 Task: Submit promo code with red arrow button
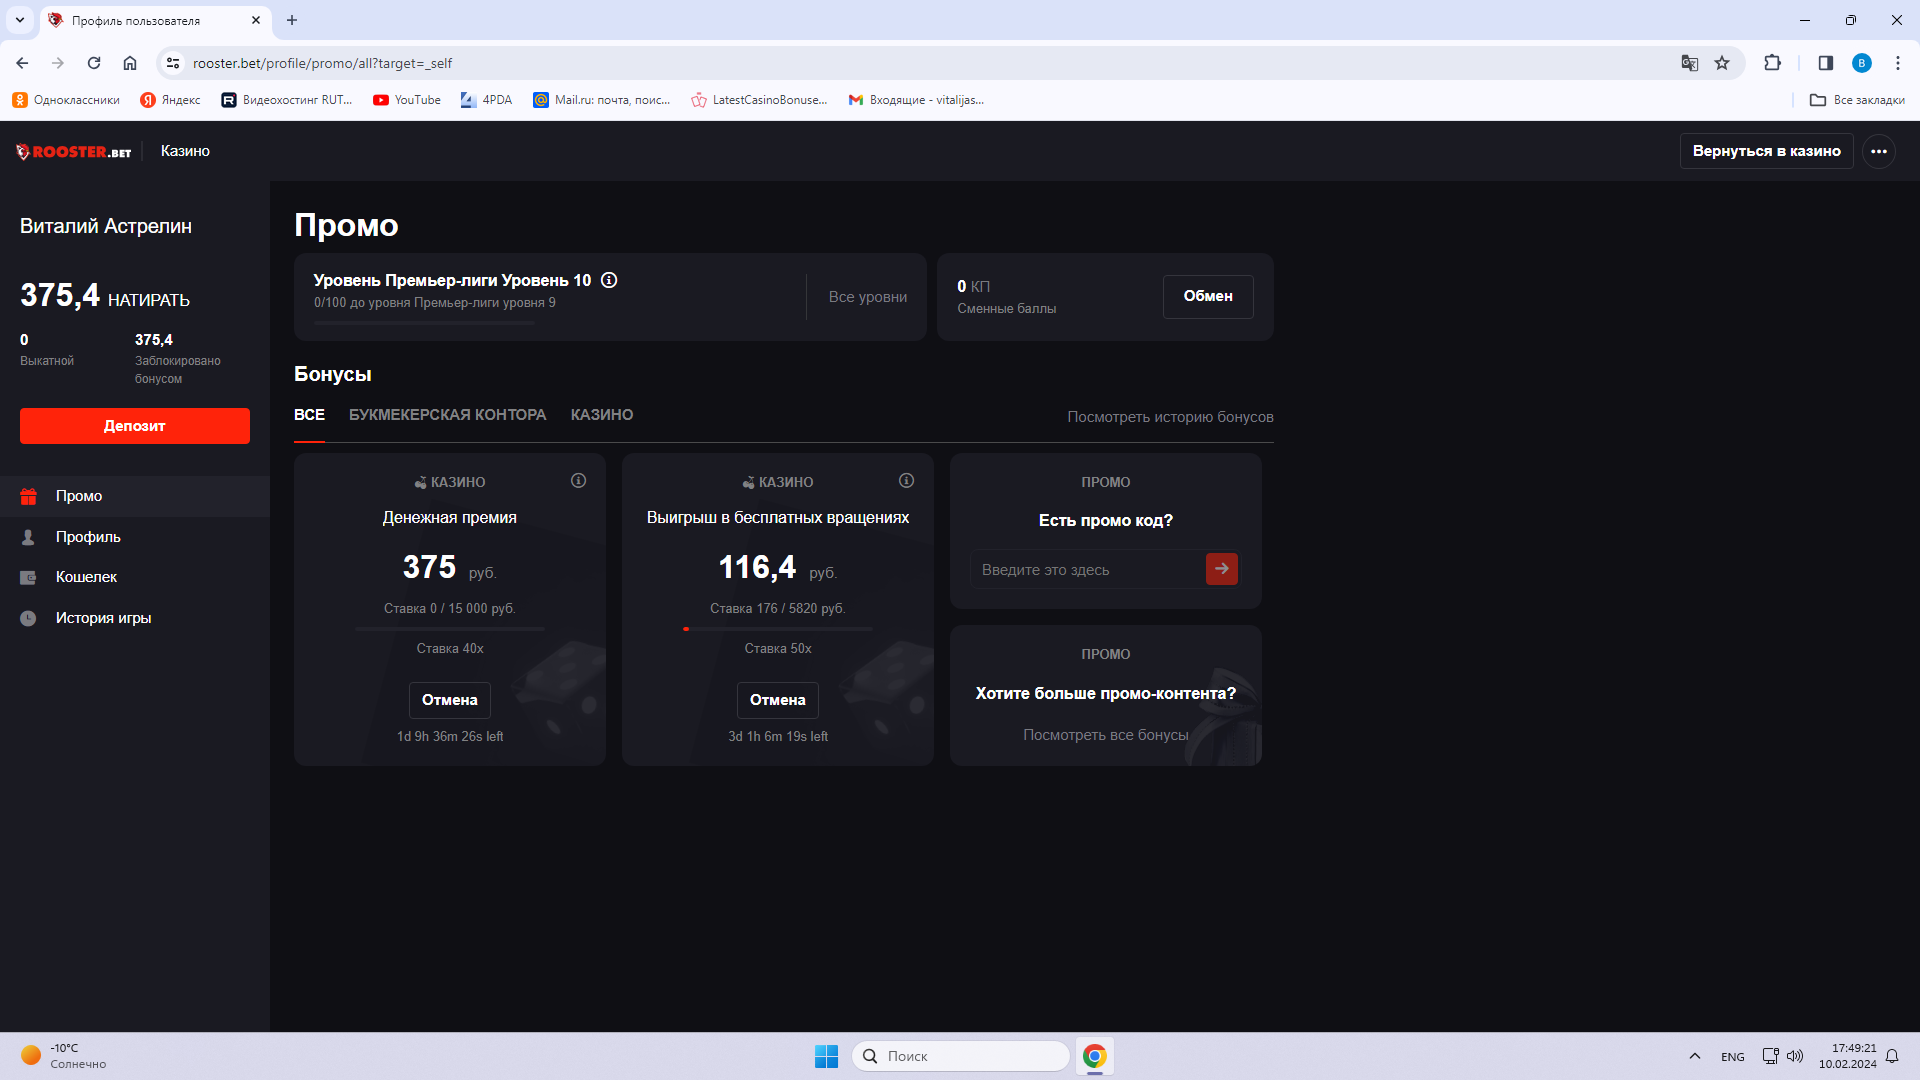click(x=1222, y=569)
